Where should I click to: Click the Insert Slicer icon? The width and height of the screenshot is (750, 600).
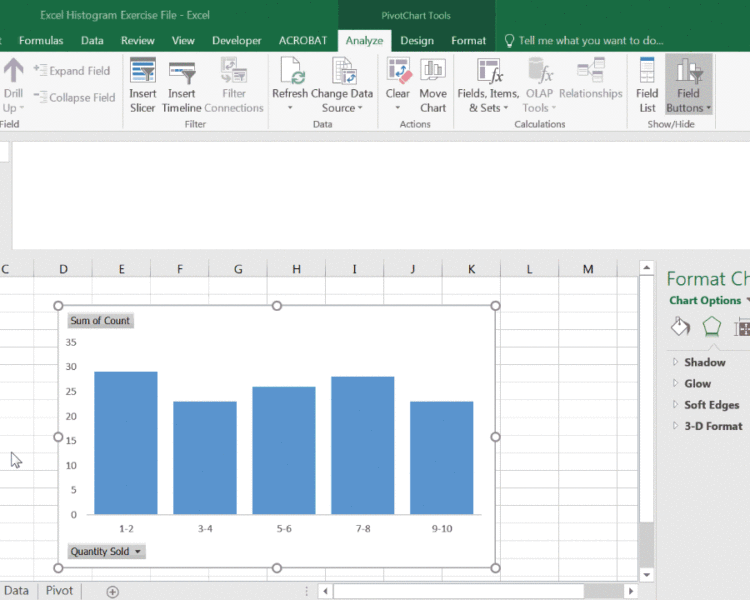click(143, 72)
